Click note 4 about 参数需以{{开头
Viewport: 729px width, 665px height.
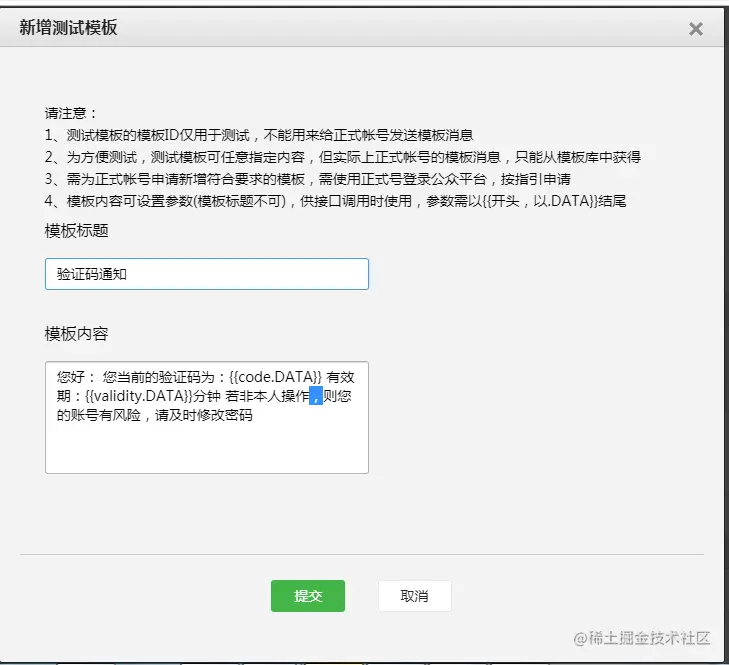[x=335, y=201]
